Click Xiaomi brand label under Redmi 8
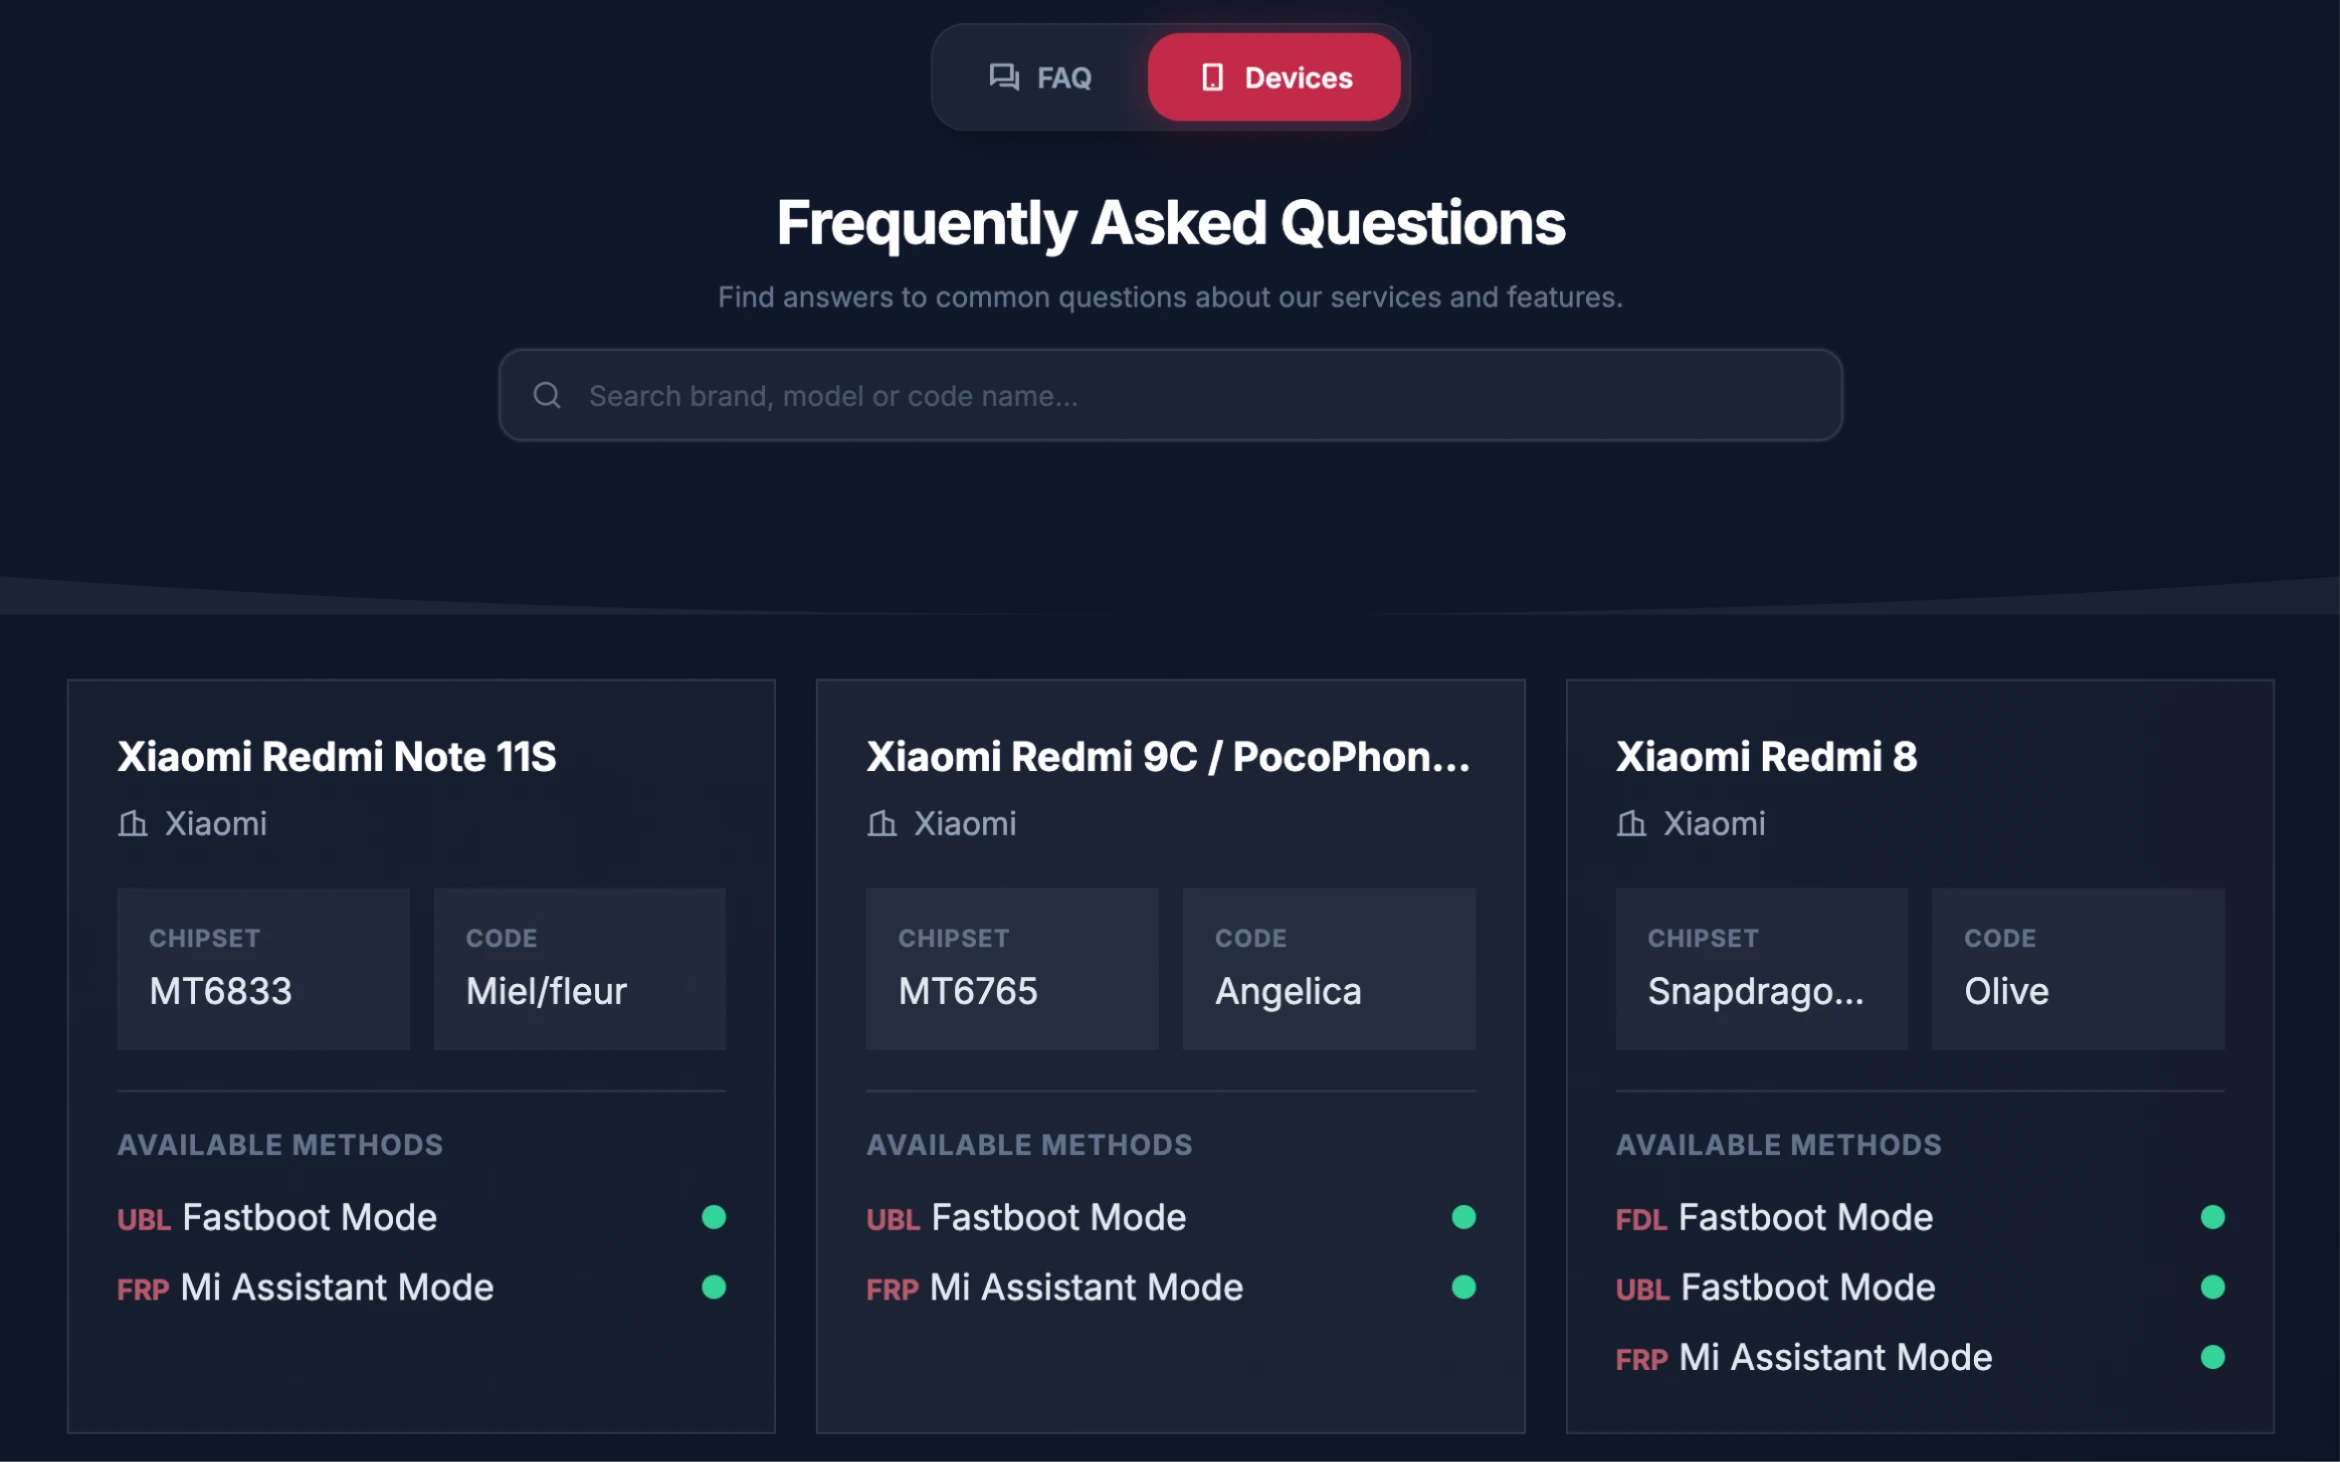The height and width of the screenshot is (1462, 2340). (x=1714, y=823)
